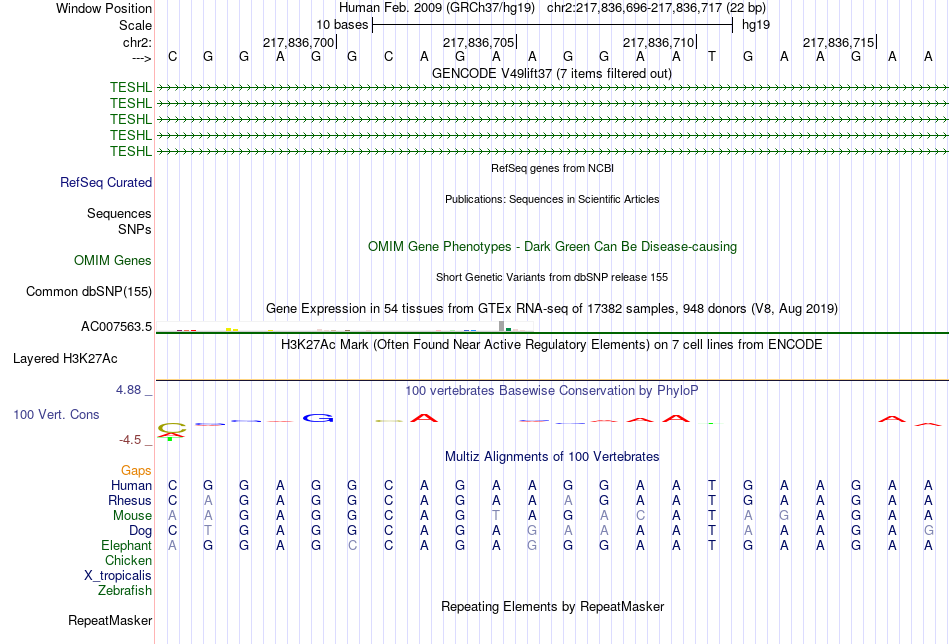Viewport: 950px width, 644px height.
Task: Click 'RefSeq genes from NCBI' track title
Action: (553, 168)
